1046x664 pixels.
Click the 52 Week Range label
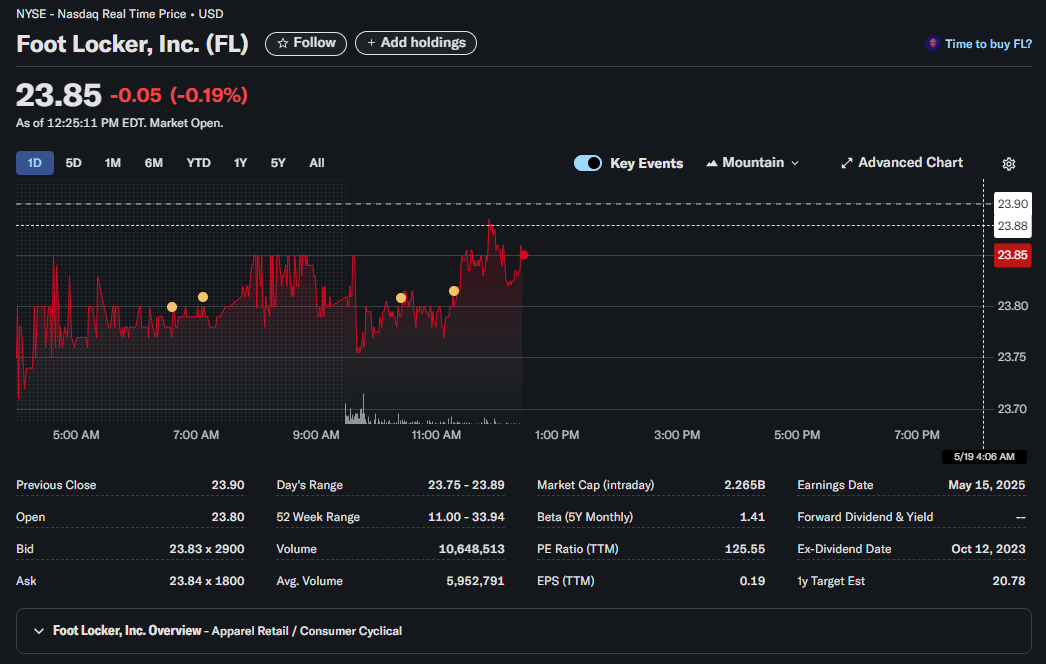point(318,517)
